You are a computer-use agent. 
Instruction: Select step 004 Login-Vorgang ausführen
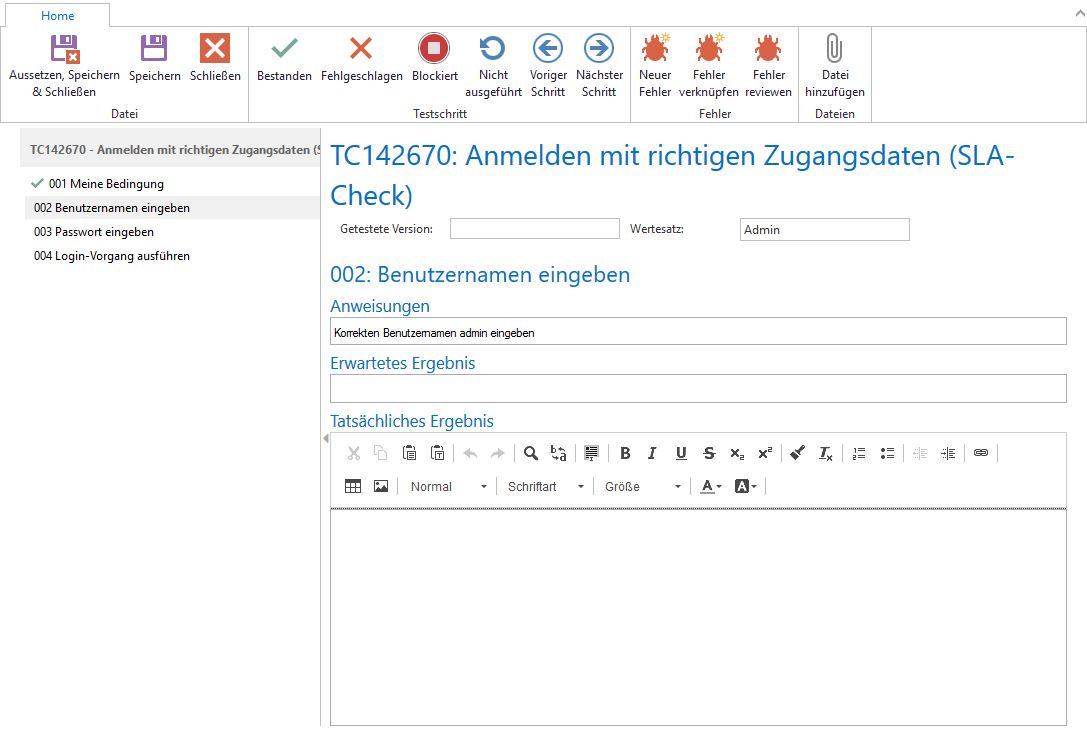pyautogui.click(x=112, y=256)
